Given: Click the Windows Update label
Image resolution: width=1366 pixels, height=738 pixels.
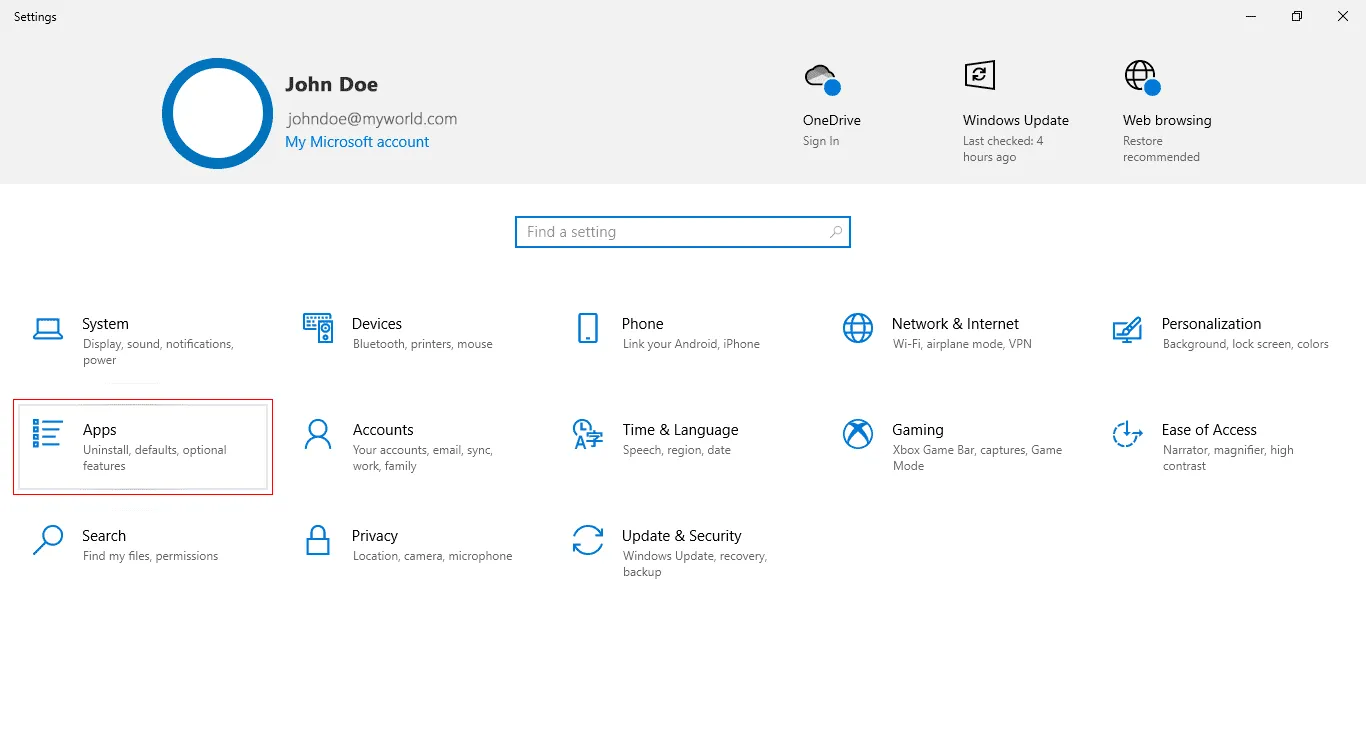Looking at the screenshot, I should pyautogui.click(x=1016, y=120).
